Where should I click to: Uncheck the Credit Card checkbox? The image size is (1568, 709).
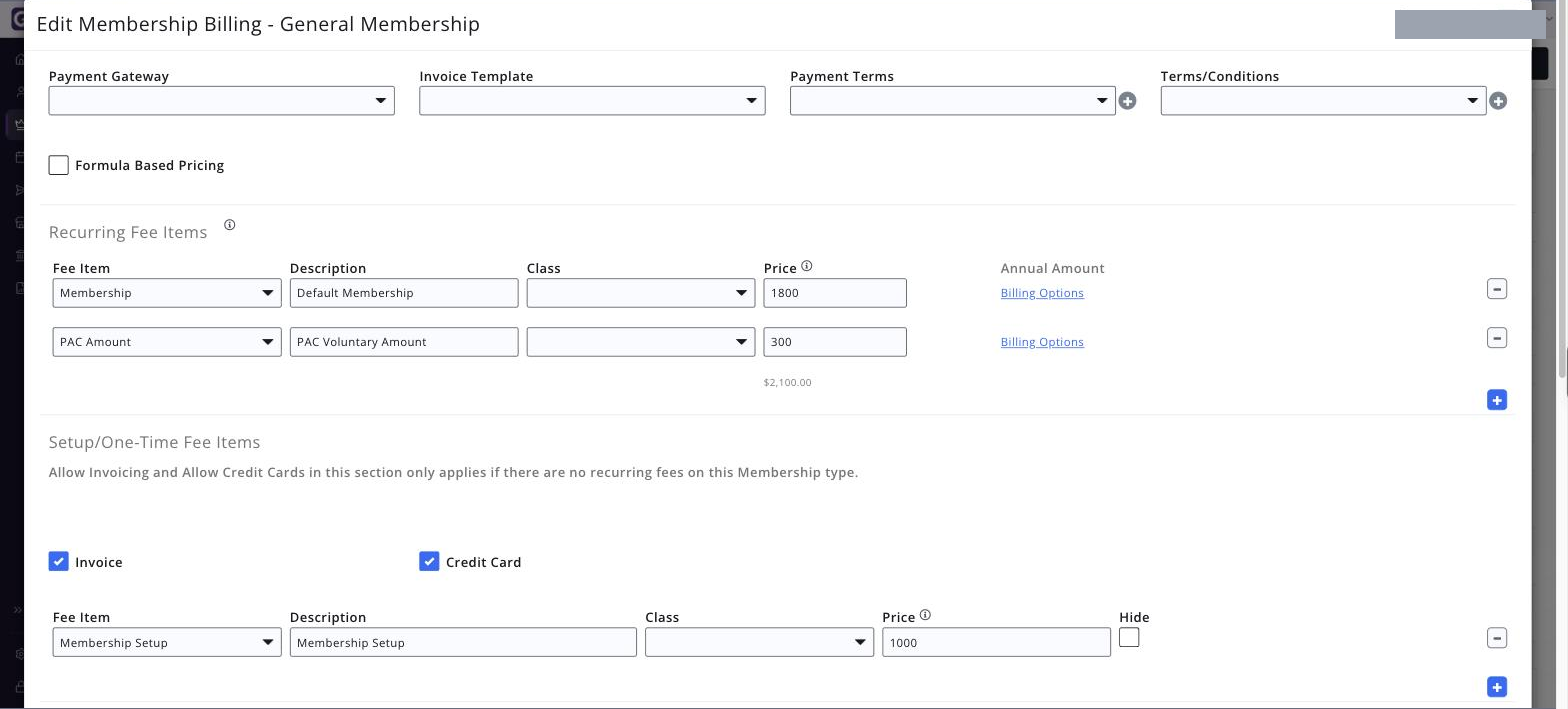[x=429, y=562]
